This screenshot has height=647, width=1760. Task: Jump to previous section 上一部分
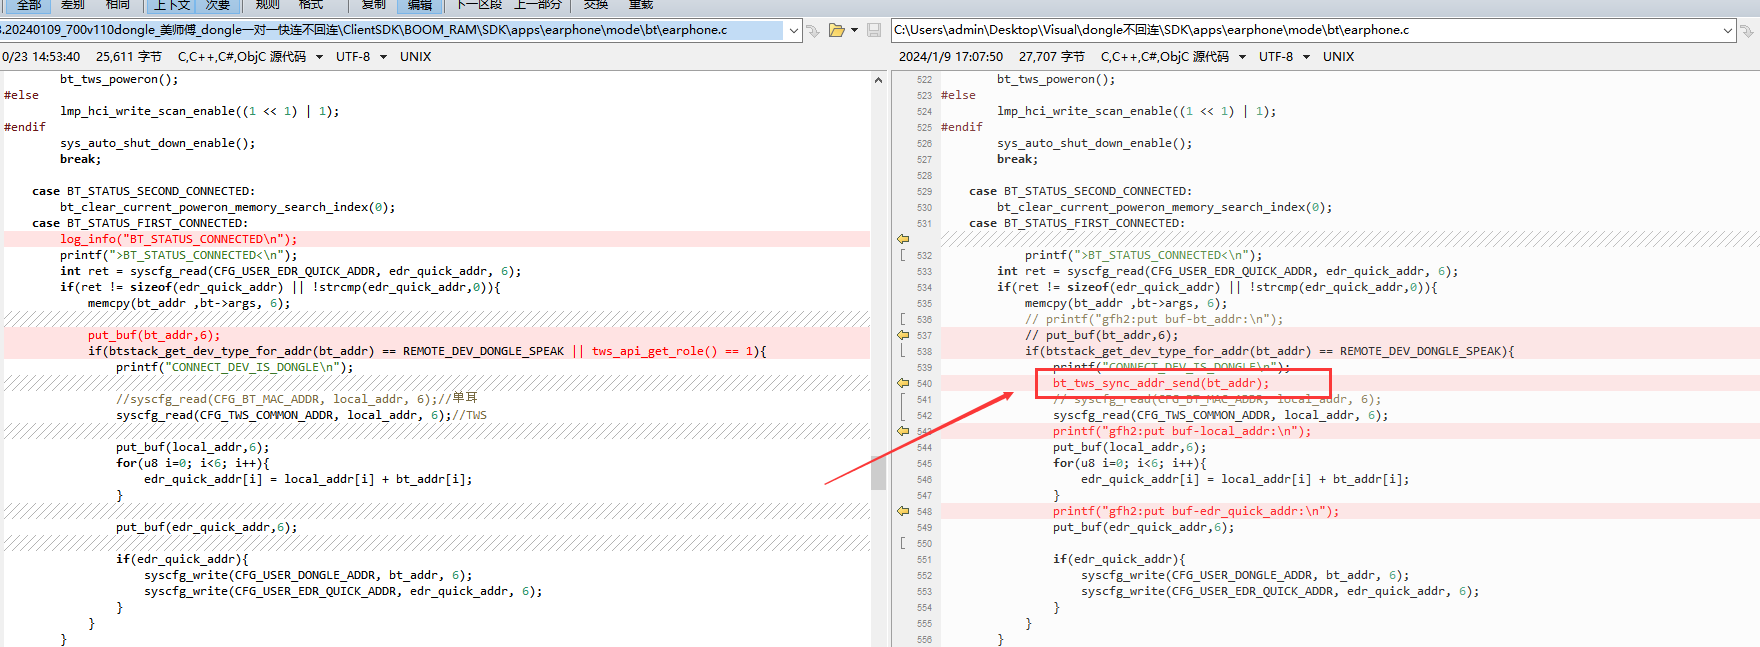pyautogui.click(x=538, y=5)
